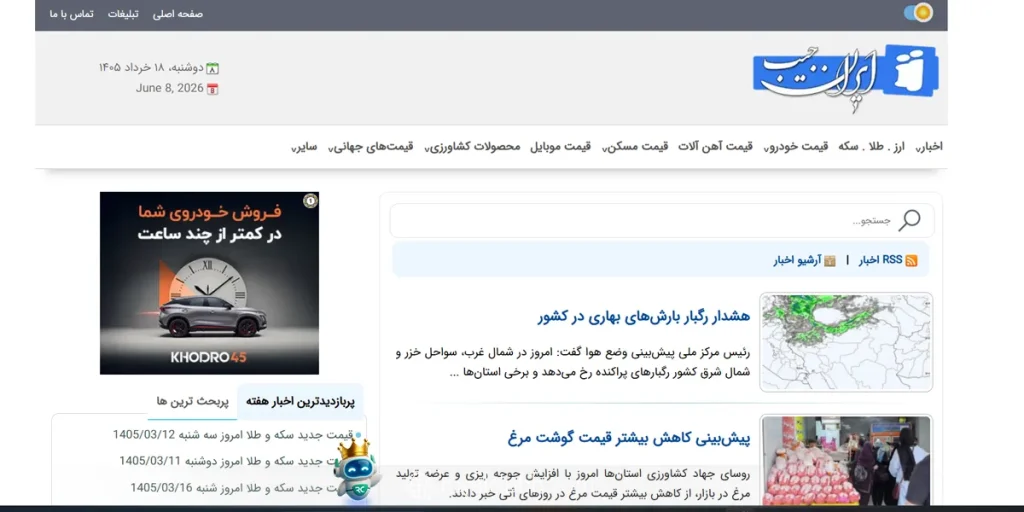Image resolution: width=1024 pixels, height=512 pixels.
Task: Click the Iran Jib site logo
Action: (x=846, y=78)
